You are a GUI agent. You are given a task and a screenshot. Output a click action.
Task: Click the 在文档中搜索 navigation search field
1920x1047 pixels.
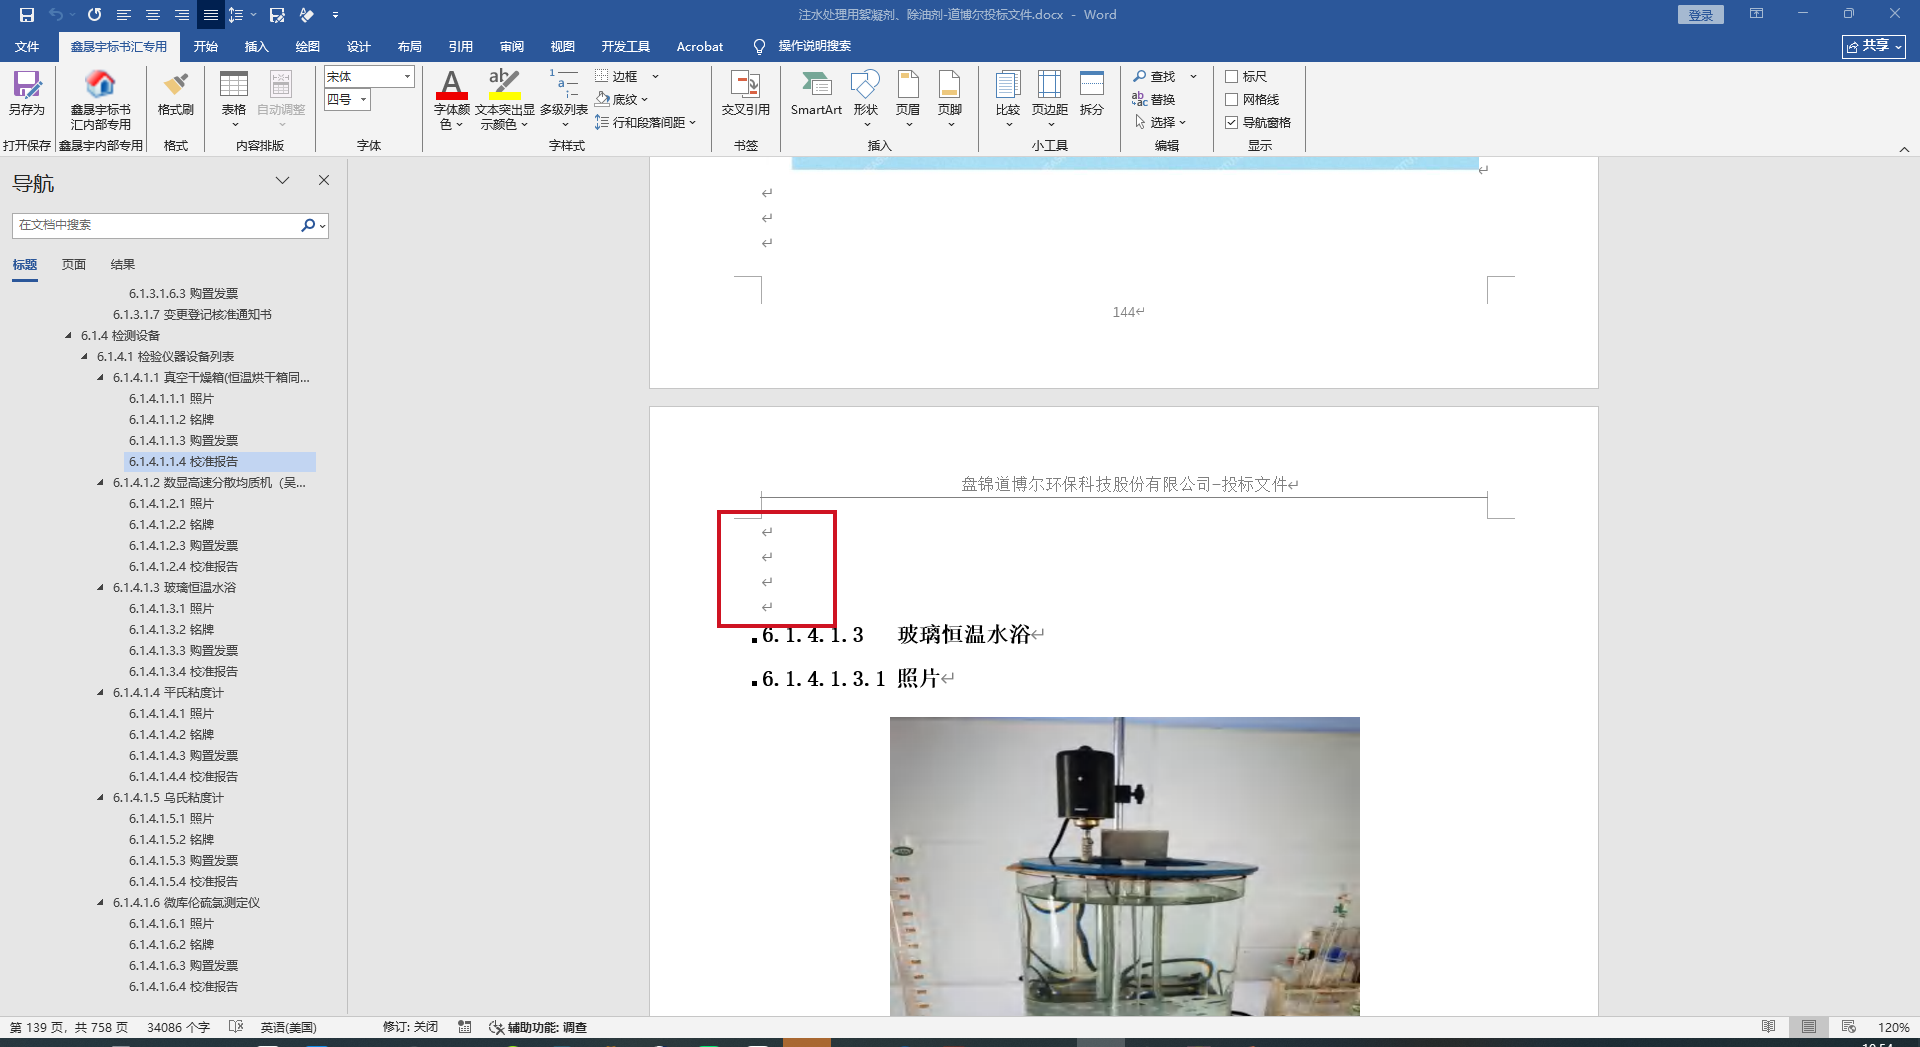click(157, 225)
